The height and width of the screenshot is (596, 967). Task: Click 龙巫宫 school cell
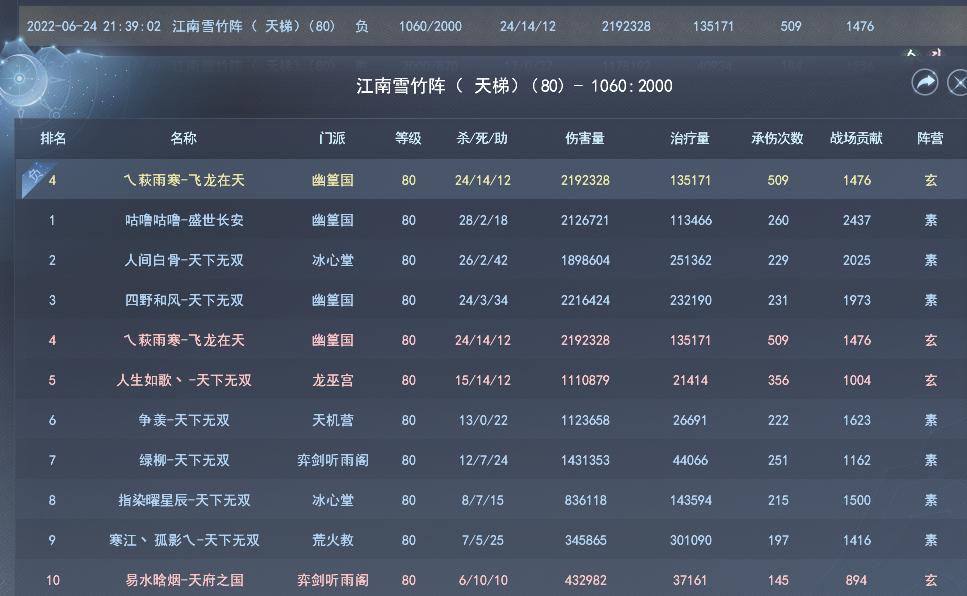332,380
